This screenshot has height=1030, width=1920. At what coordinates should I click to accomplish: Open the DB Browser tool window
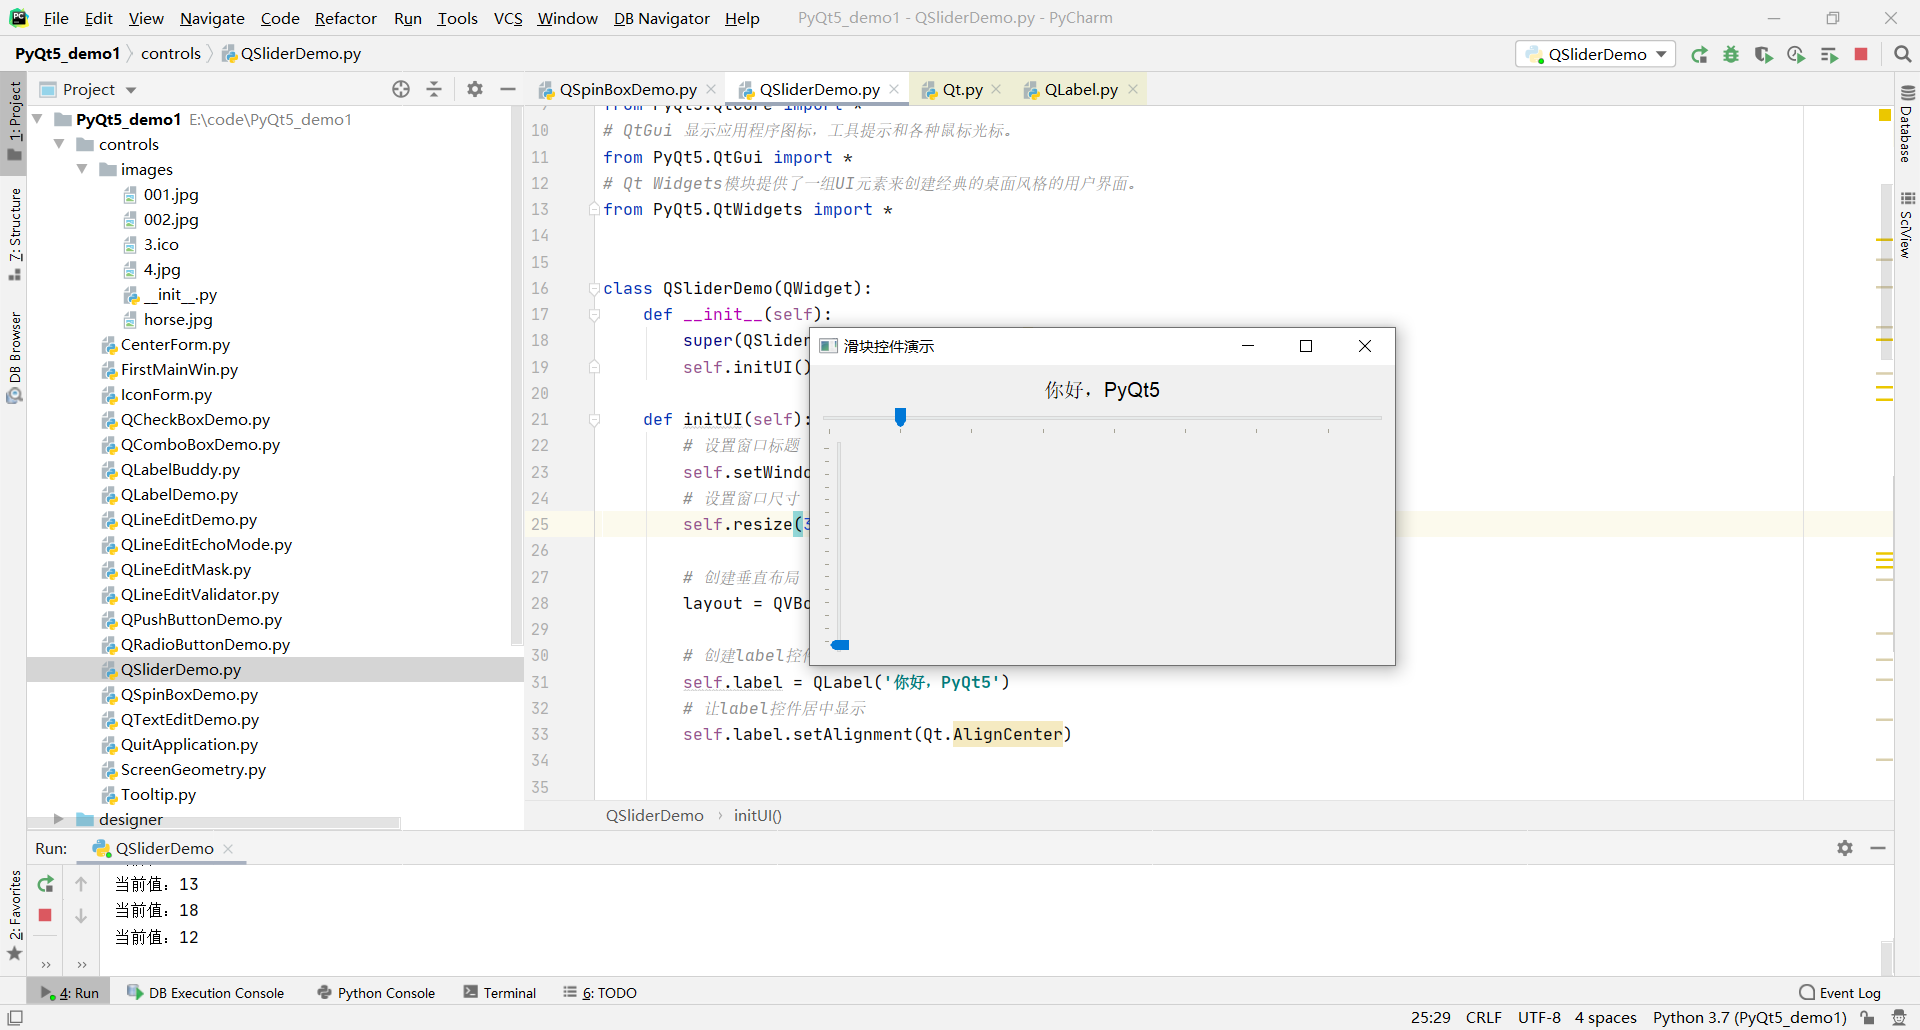[x=15, y=357]
